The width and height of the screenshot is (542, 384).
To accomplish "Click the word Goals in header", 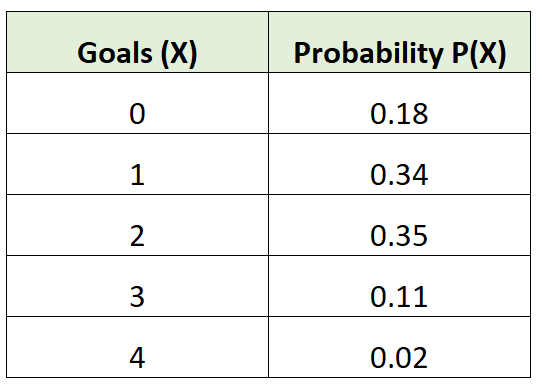I will (x=115, y=53).
